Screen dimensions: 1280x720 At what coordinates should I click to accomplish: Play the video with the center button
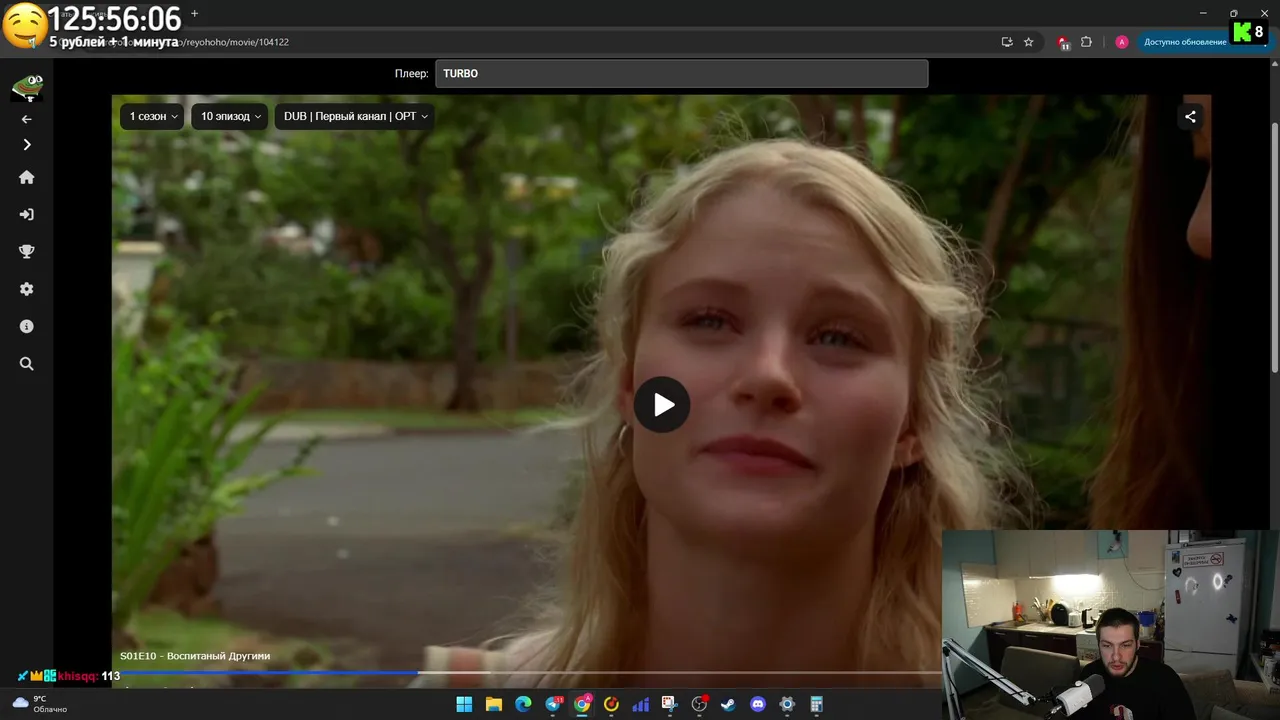662,405
